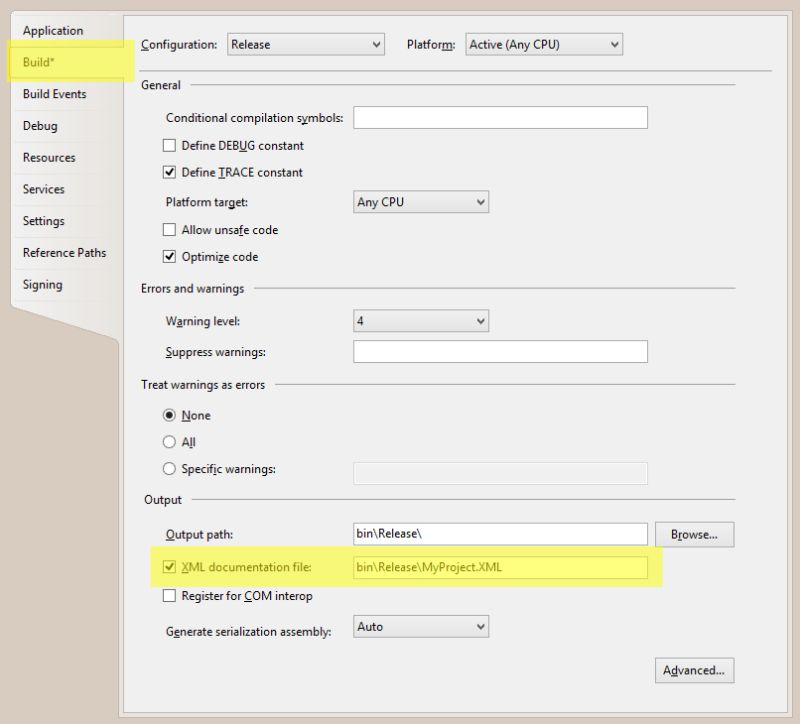
Task: Click the Suppress warnings input field
Action: 500,351
